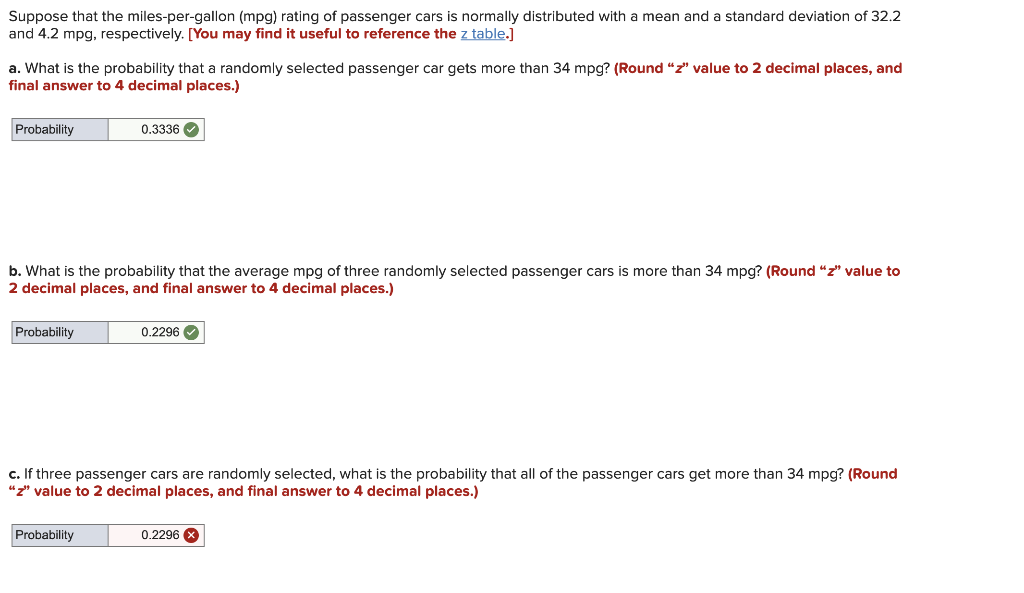Open the z table link
1024x593 pixels.
click(x=483, y=34)
